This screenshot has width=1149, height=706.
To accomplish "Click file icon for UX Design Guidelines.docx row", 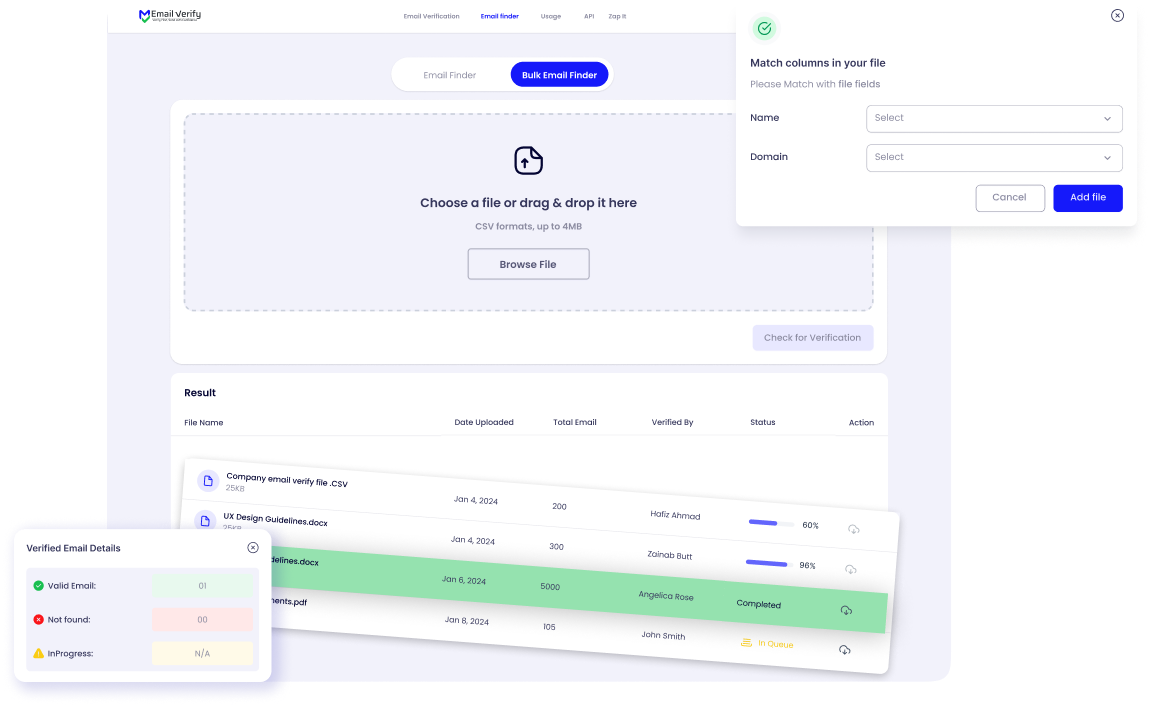I will [205, 521].
